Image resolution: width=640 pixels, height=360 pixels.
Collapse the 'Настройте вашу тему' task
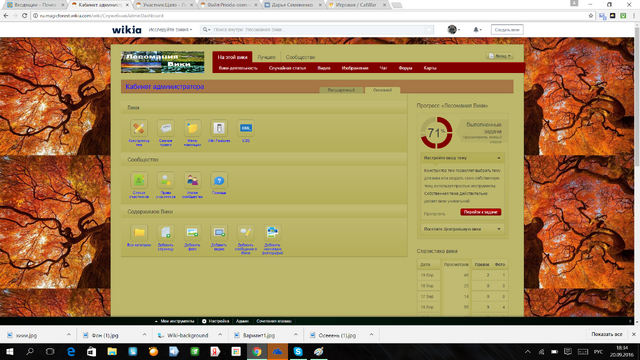pyautogui.click(x=498, y=158)
